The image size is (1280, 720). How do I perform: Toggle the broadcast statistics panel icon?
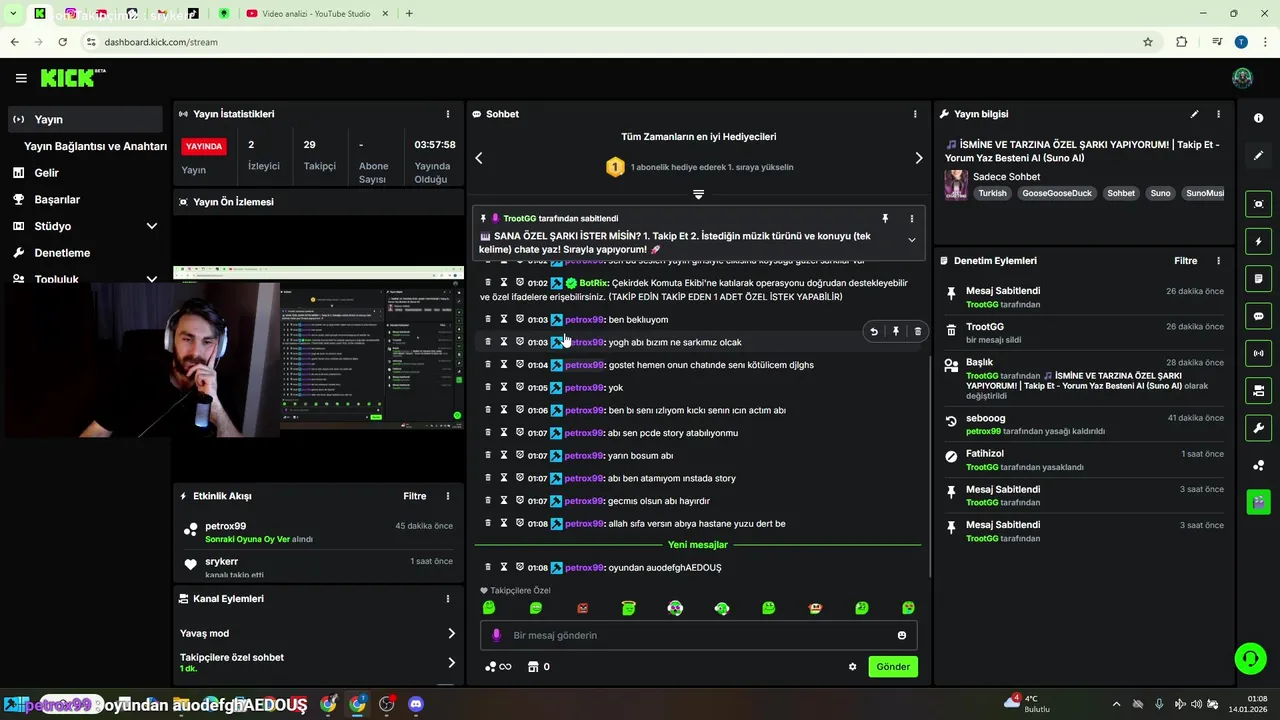1258,353
